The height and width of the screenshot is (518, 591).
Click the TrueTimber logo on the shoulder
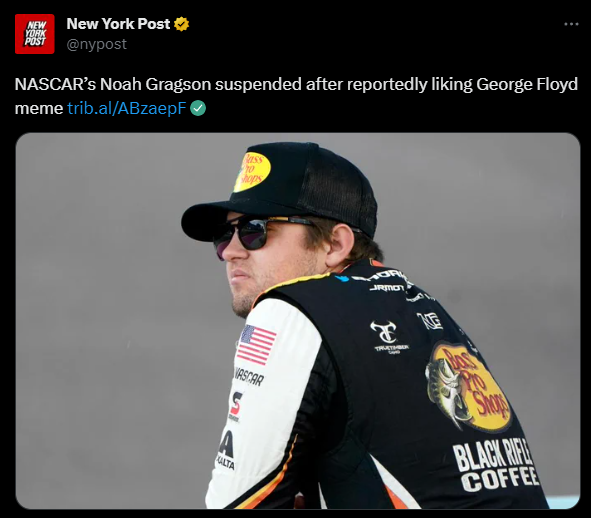click(390, 337)
